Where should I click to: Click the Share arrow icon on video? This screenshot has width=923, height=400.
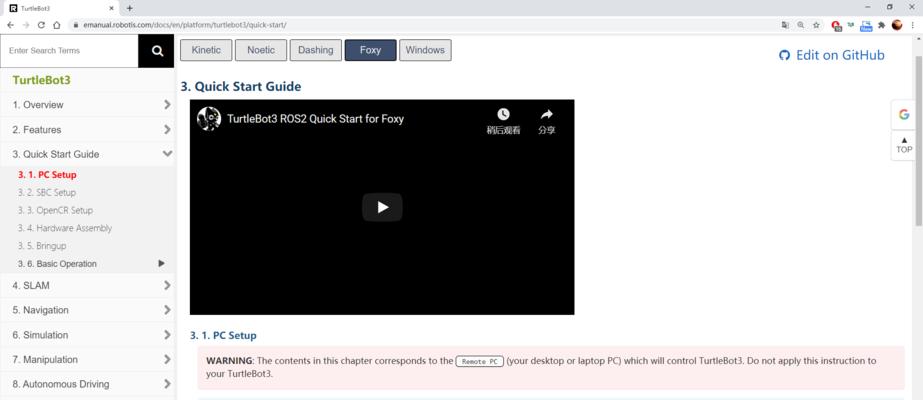(547, 114)
